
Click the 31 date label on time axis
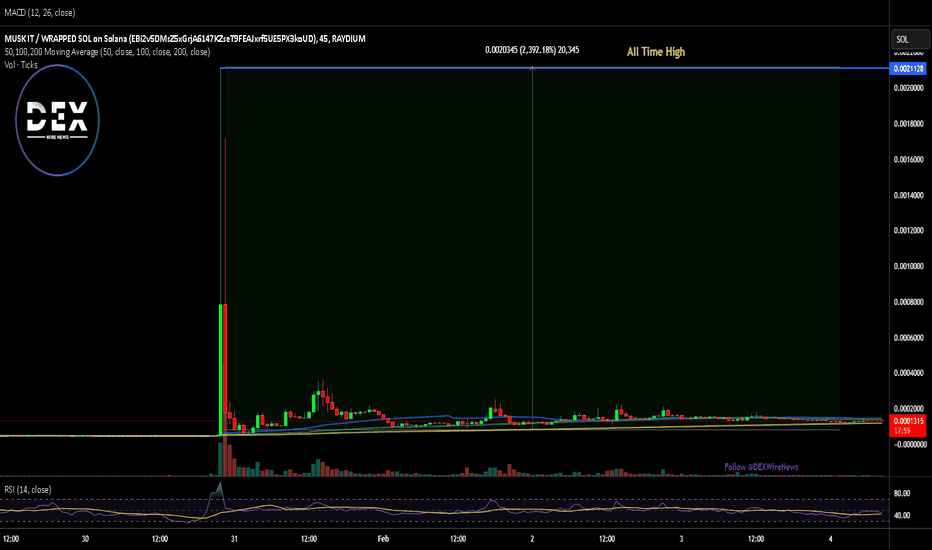[x=234, y=539]
